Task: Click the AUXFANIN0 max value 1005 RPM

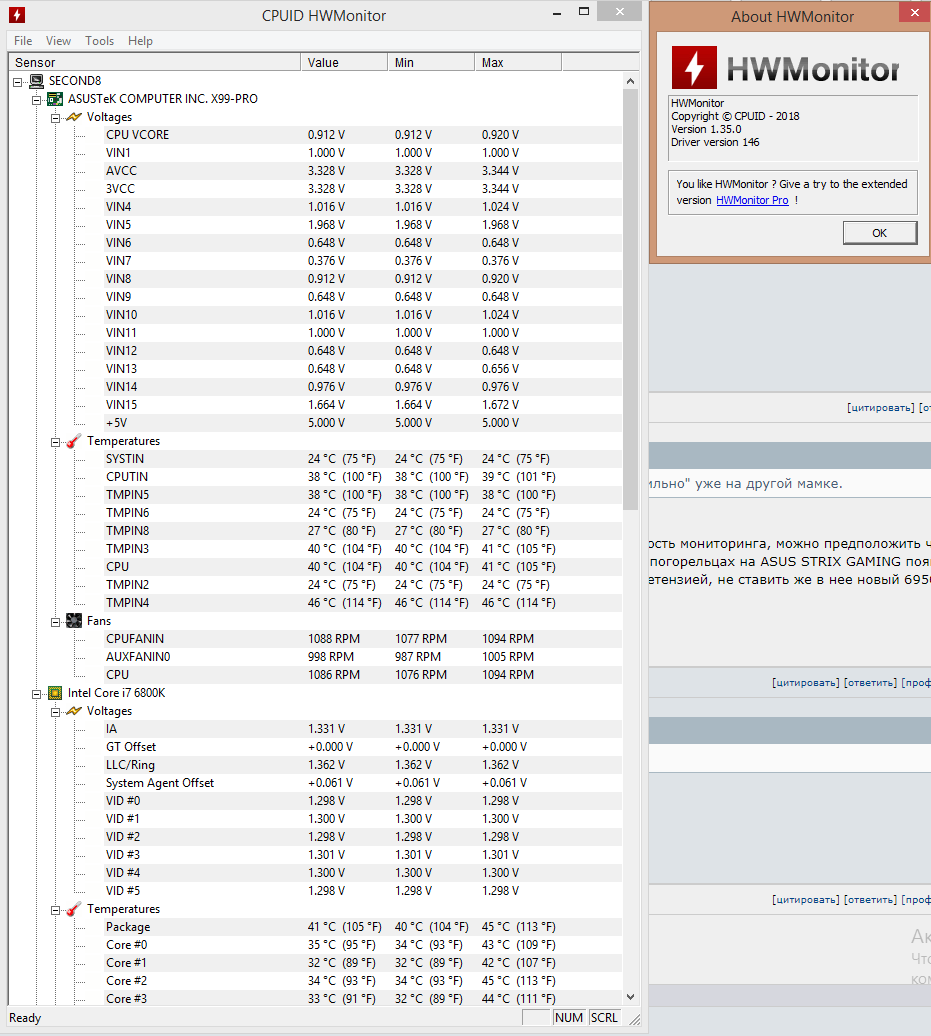Action: pos(507,657)
